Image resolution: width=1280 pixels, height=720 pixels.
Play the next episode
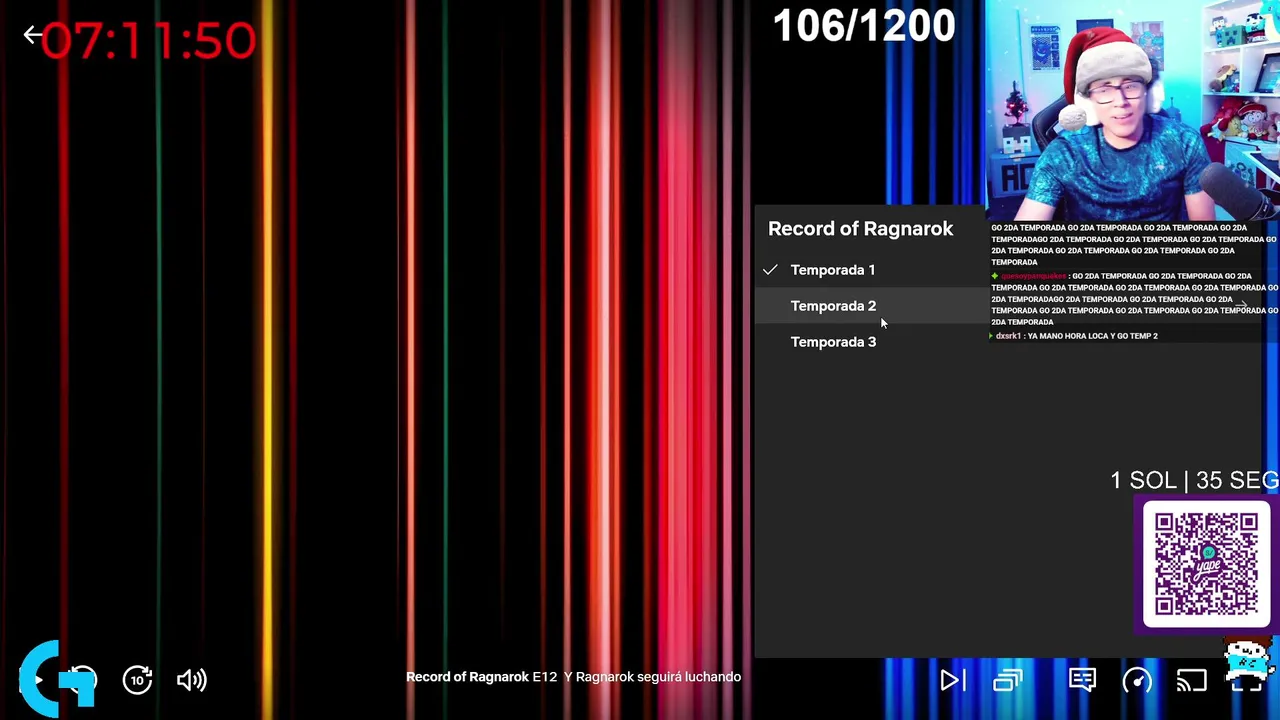click(952, 681)
